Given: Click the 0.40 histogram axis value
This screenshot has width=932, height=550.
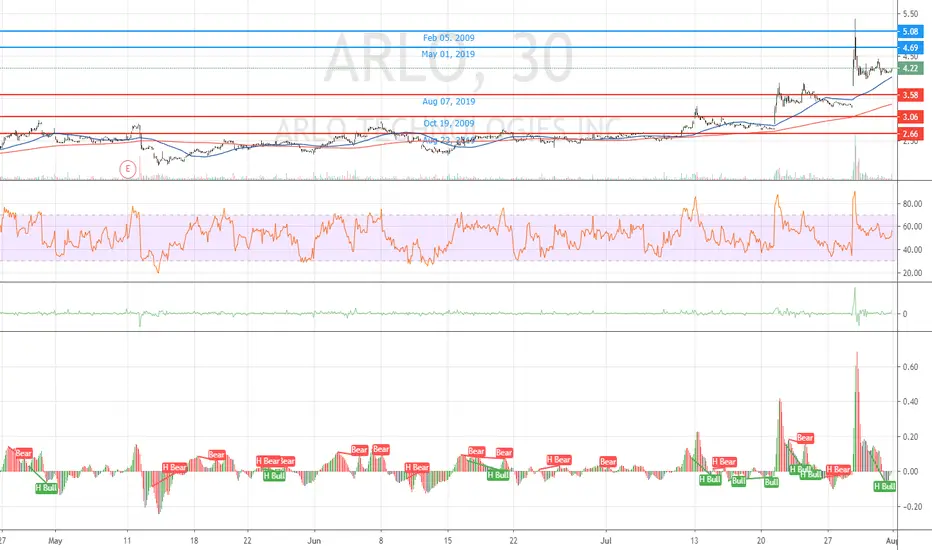Looking at the screenshot, I should point(910,402).
